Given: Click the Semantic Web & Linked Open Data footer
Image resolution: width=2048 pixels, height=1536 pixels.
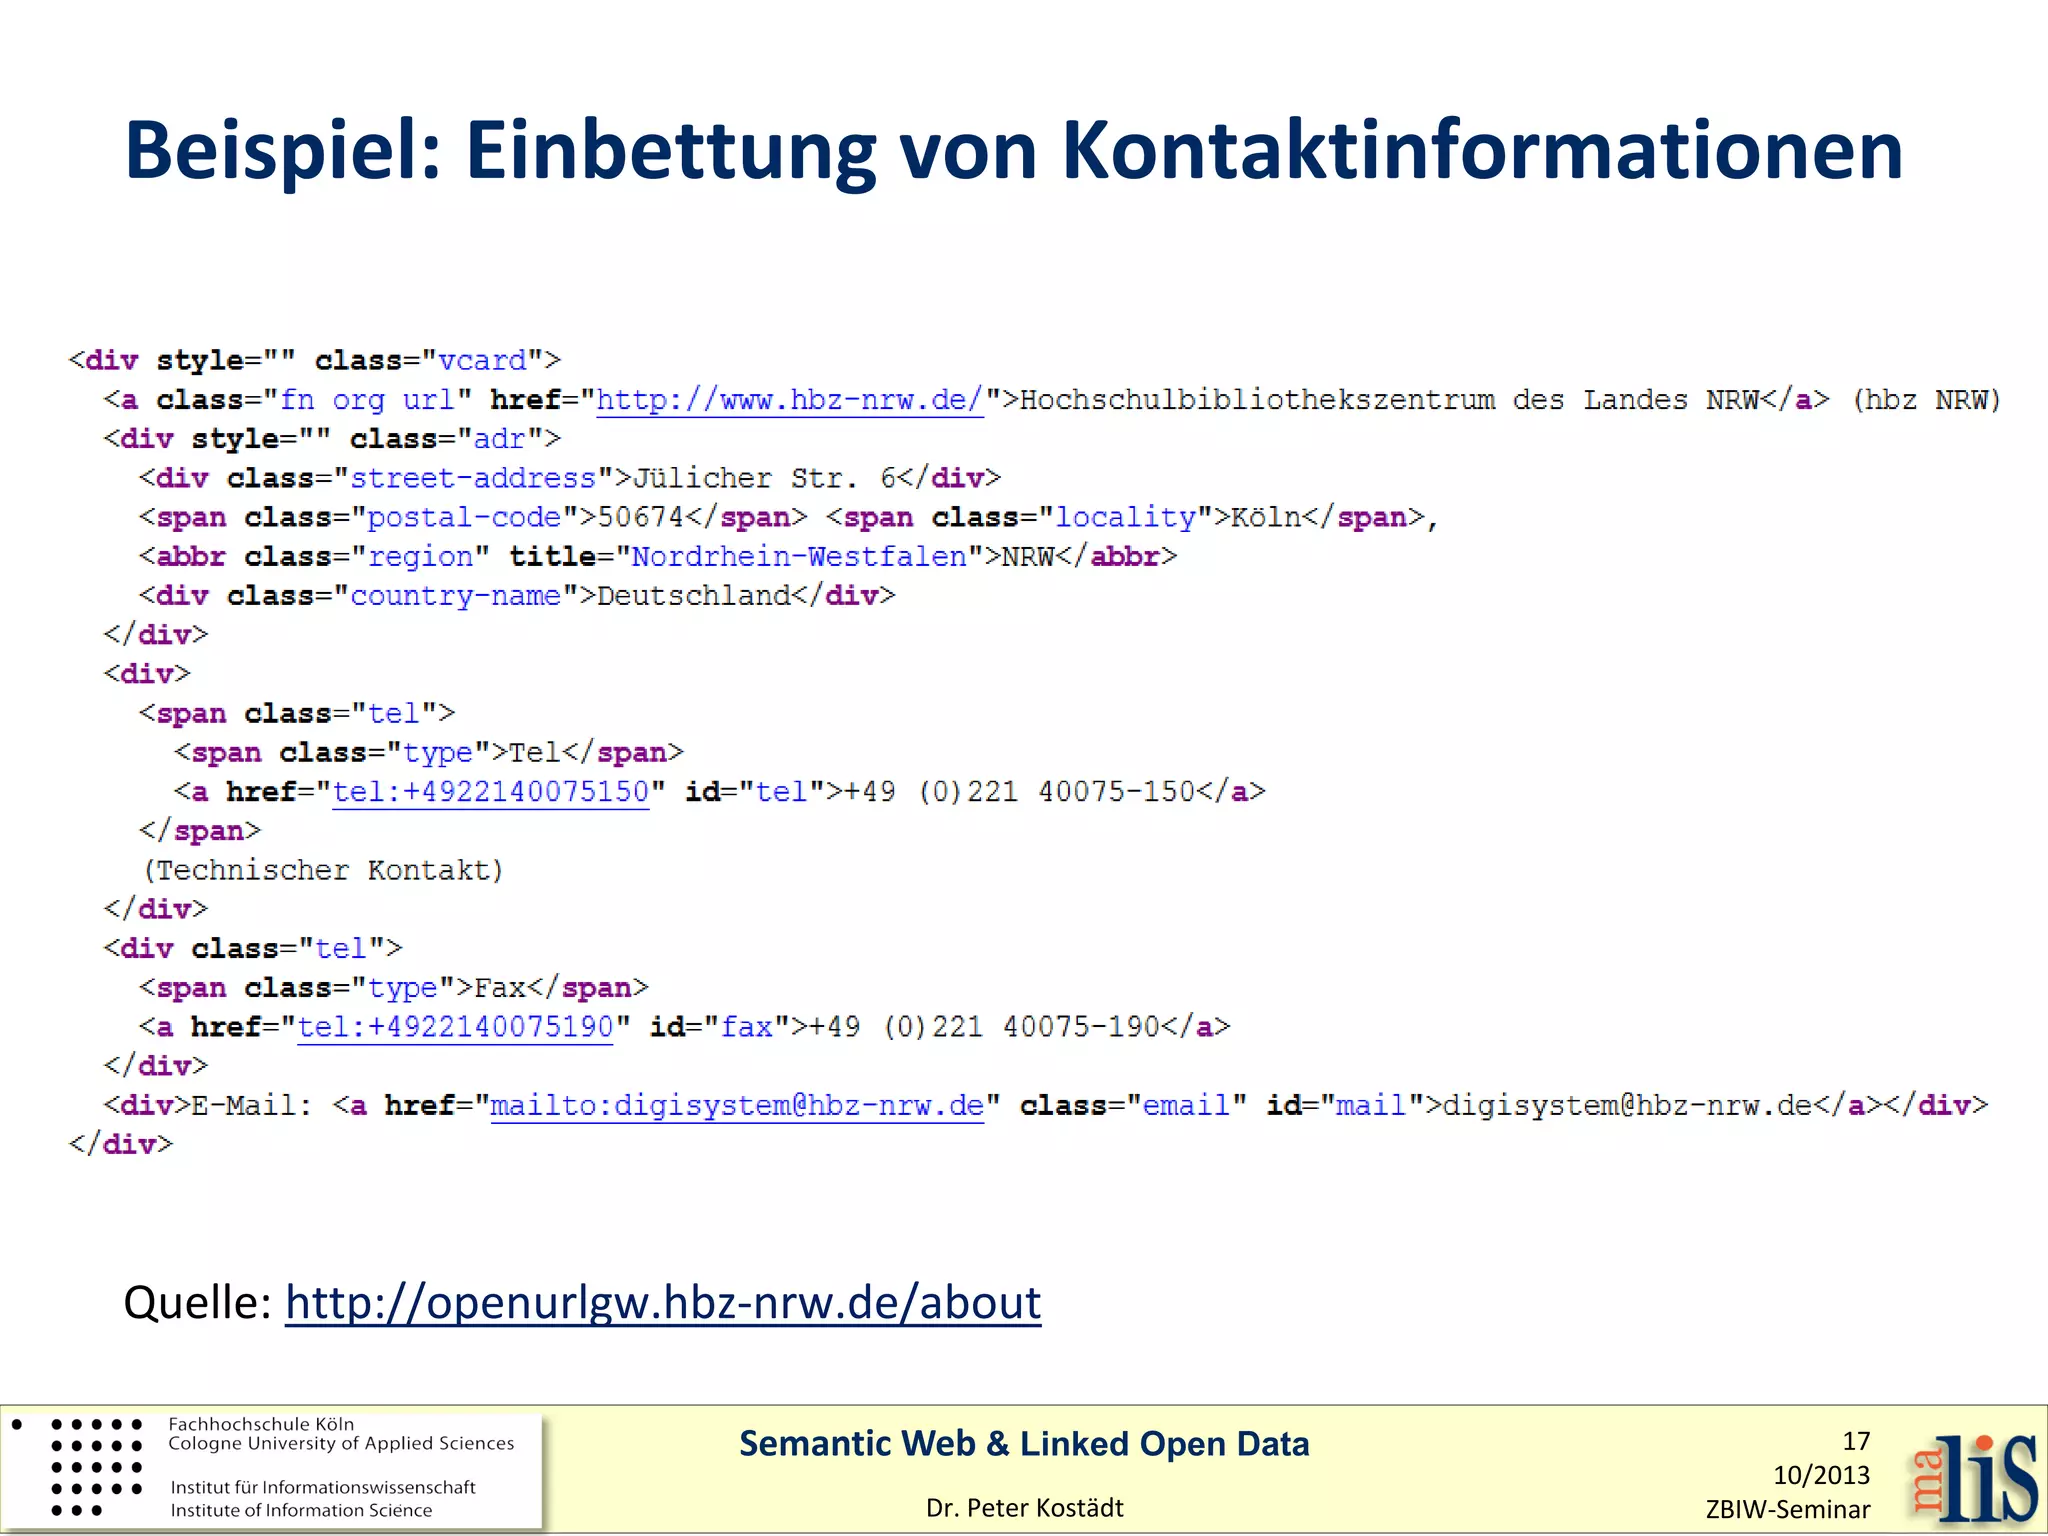Looking at the screenshot, I should (x=1023, y=1444).
